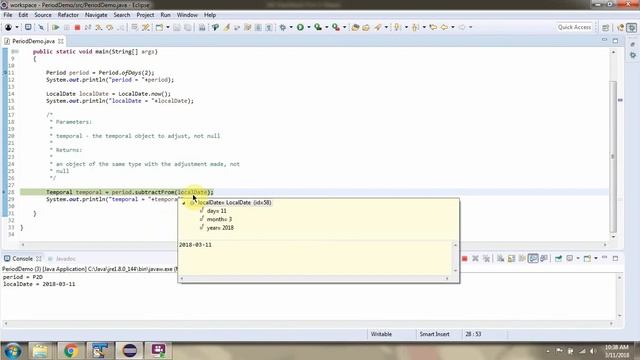Click Remove Launch icon in Console toolbar
Image resolution: width=640 pixels, height=360 pixels.
click(x=476, y=258)
